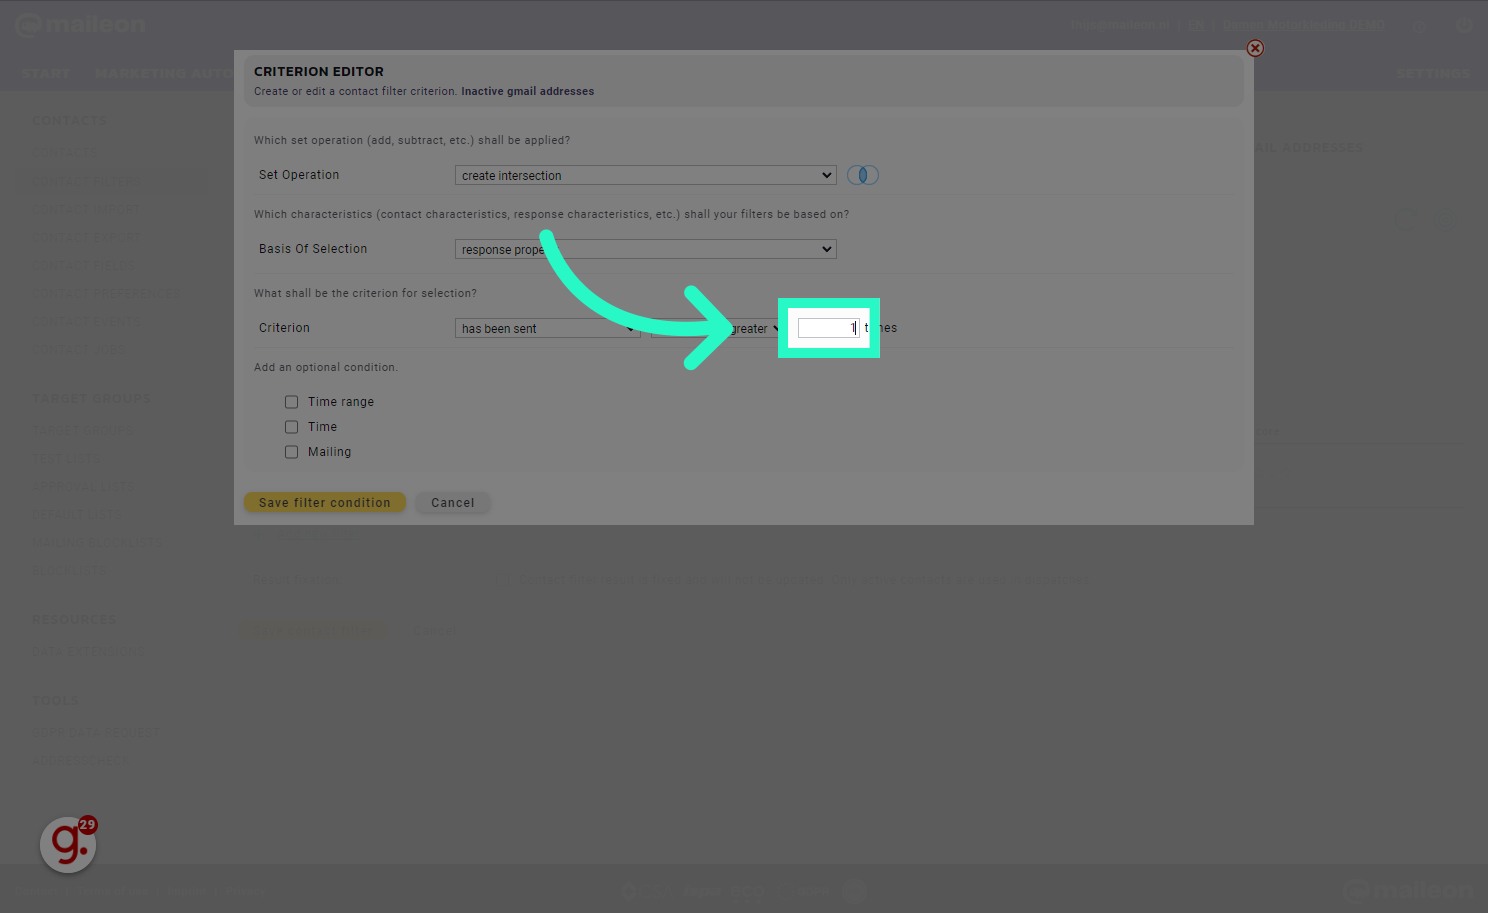Image resolution: width=1488 pixels, height=913 pixels.
Task: Click Damen Motorkleding DEMO account link
Action: point(1304,25)
